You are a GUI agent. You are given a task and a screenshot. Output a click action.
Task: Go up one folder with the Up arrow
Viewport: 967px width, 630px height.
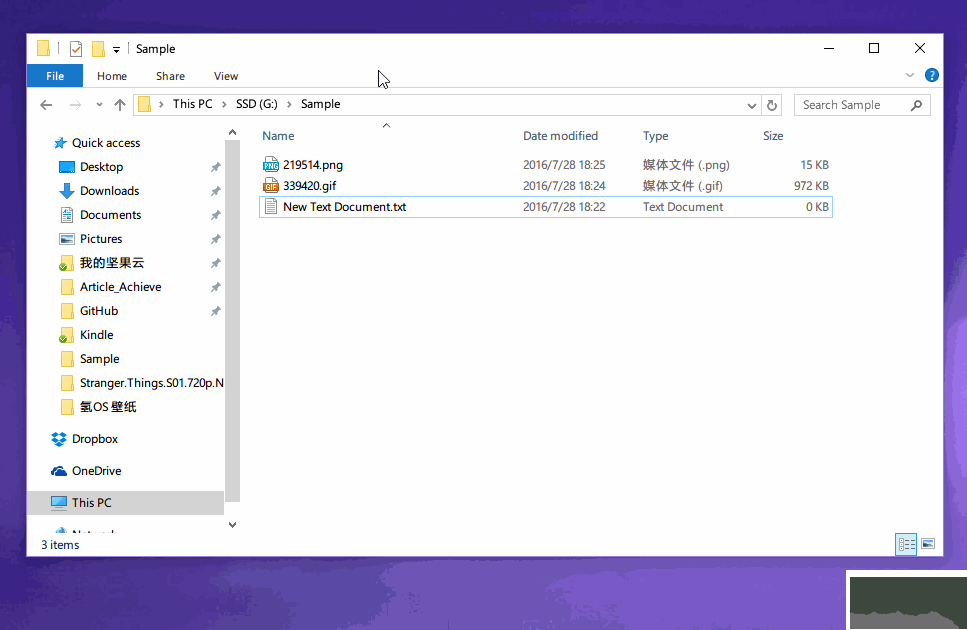pos(120,105)
